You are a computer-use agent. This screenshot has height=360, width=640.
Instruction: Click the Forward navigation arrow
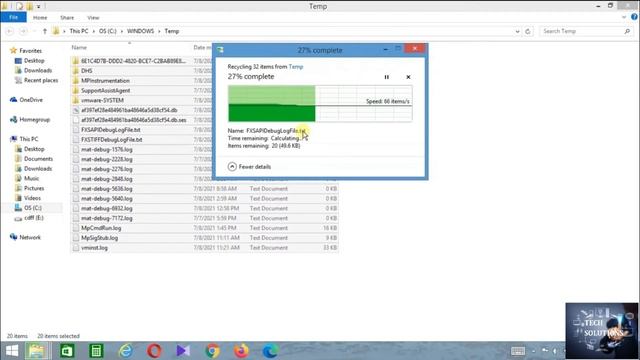pyautogui.click(x=23, y=31)
